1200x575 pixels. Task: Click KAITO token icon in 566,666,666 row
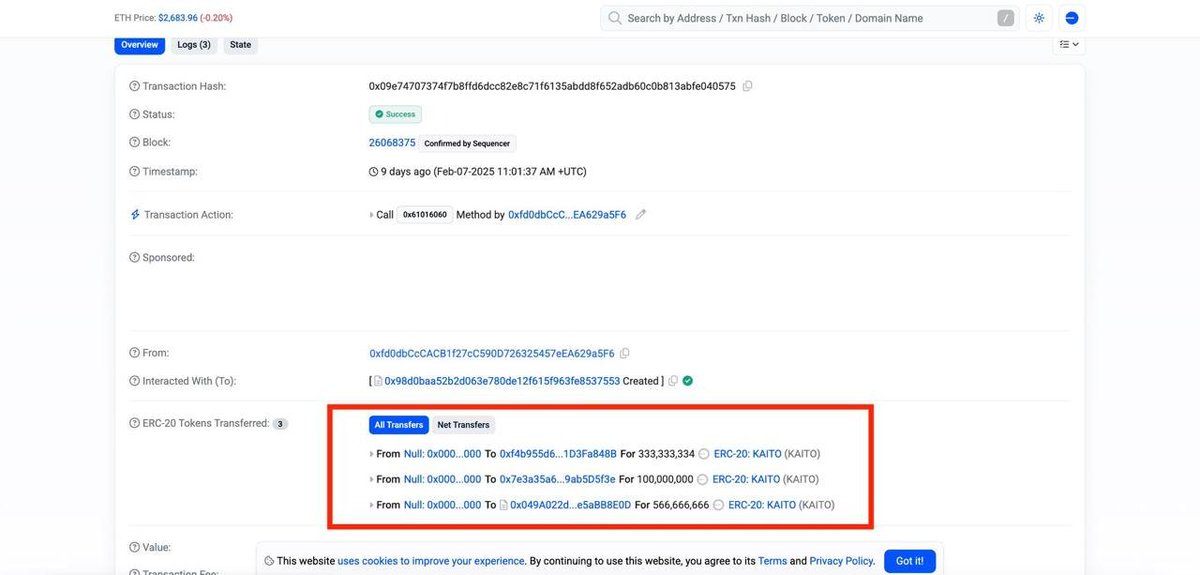[719, 505]
